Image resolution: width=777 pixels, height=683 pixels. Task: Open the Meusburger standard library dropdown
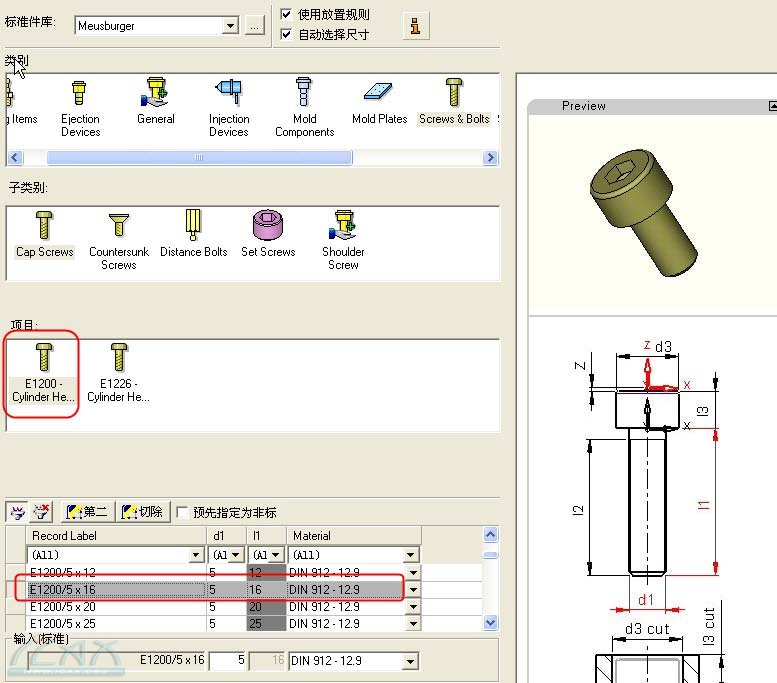click(231, 26)
